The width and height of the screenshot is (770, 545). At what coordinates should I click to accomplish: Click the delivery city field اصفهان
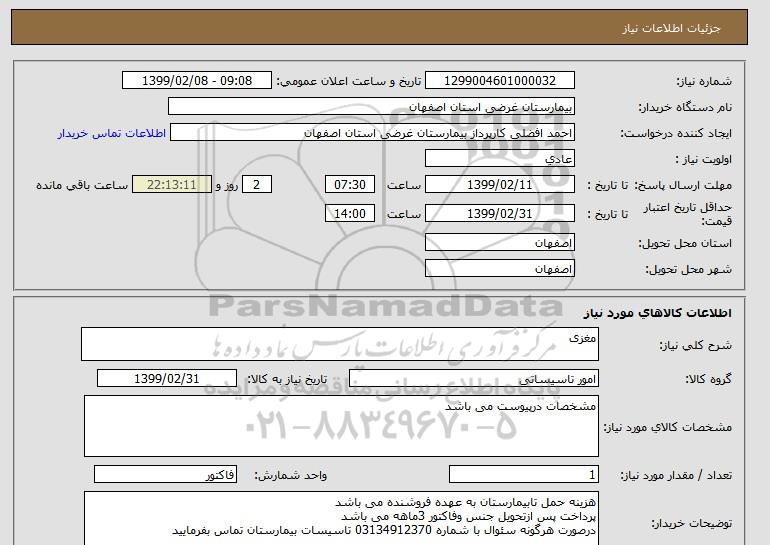pos(499,269)
